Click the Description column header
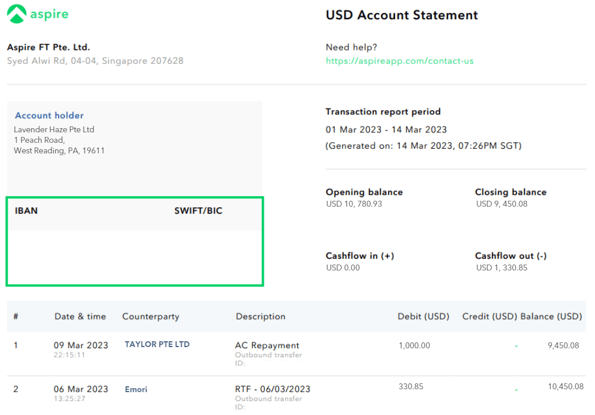Screen dimensions: 595x415 click(x=260, y=316)
